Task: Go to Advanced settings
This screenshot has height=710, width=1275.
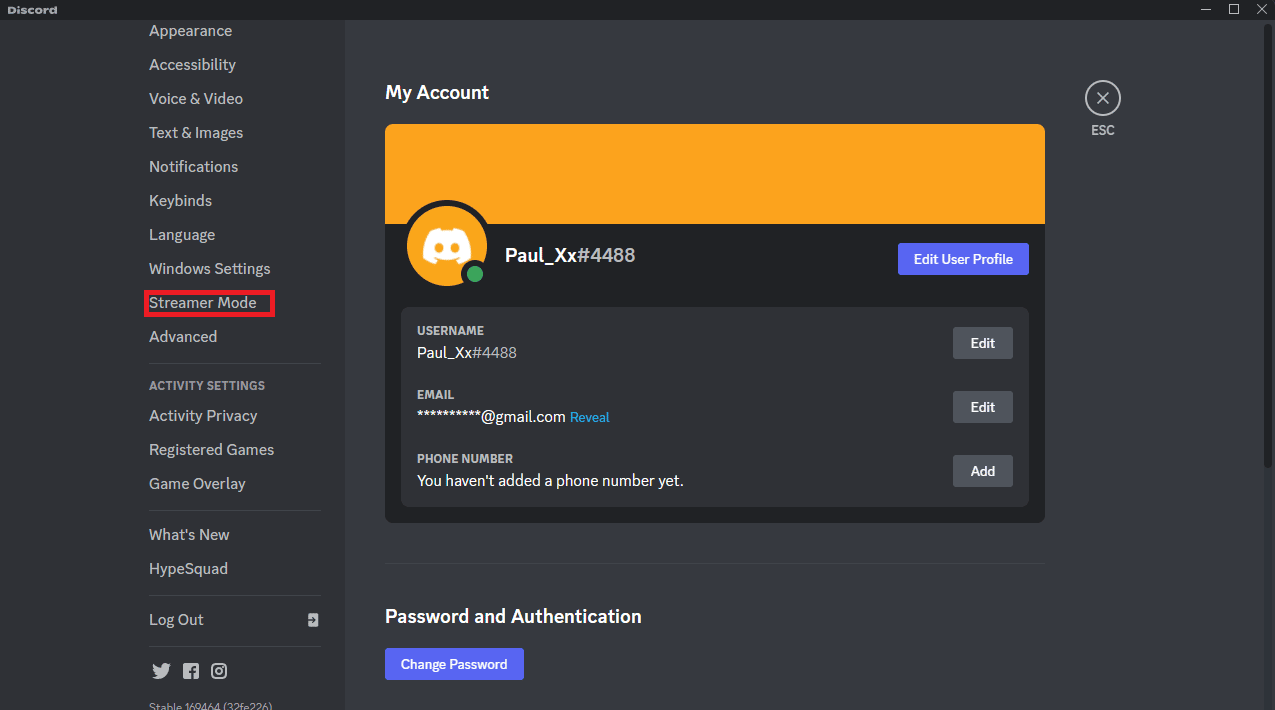Action: [183, 337]
